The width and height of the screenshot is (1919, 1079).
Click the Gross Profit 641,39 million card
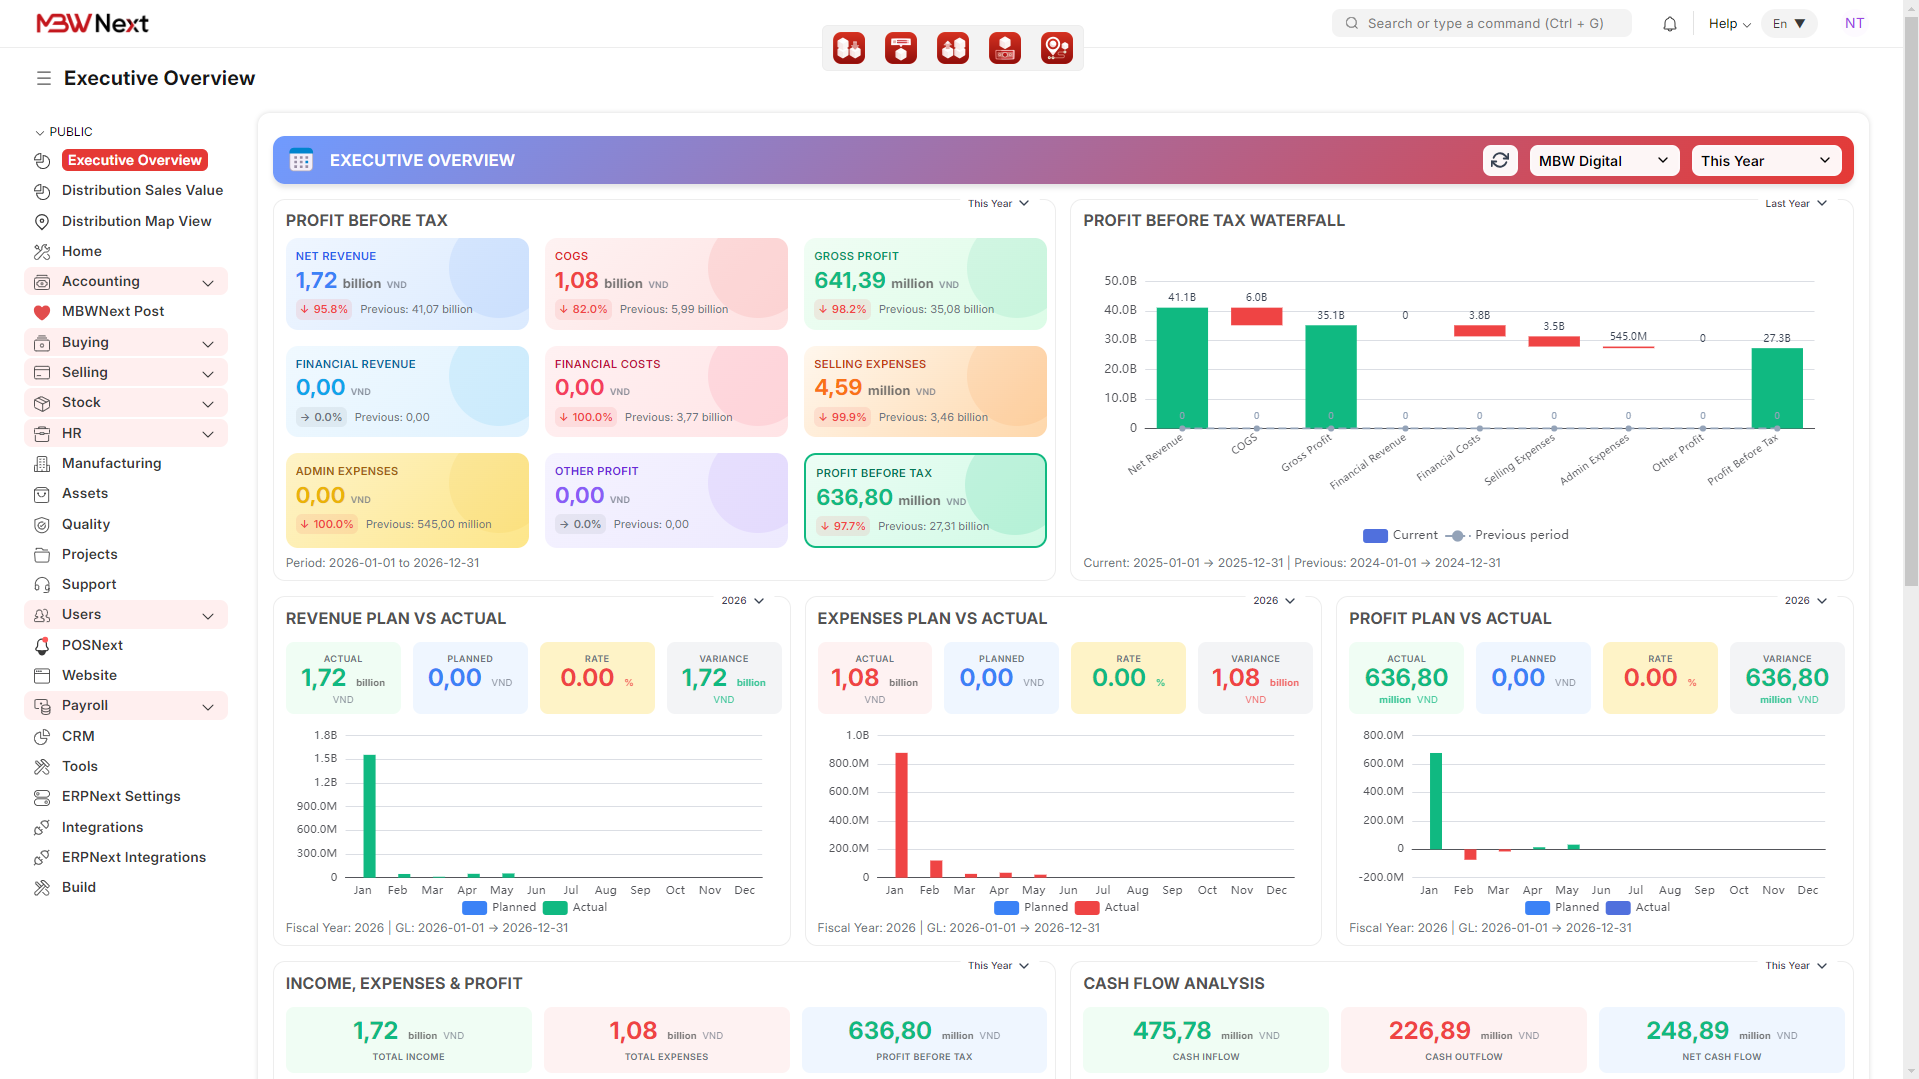click(925, 284)
